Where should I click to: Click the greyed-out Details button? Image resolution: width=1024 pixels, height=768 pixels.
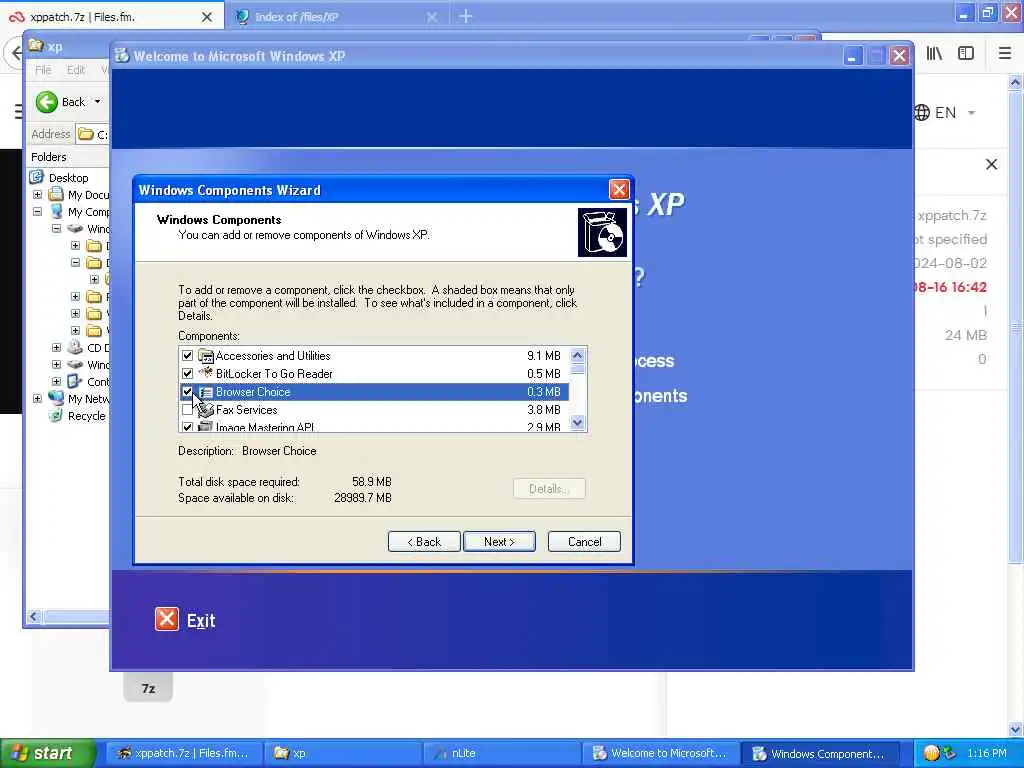point(549,488)
